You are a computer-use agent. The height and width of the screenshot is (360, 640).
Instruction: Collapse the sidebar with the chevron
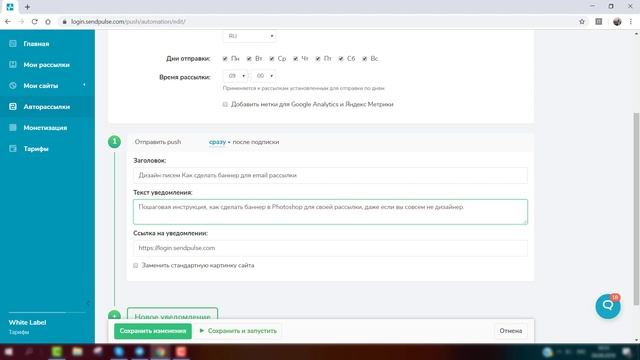point(88,303)
